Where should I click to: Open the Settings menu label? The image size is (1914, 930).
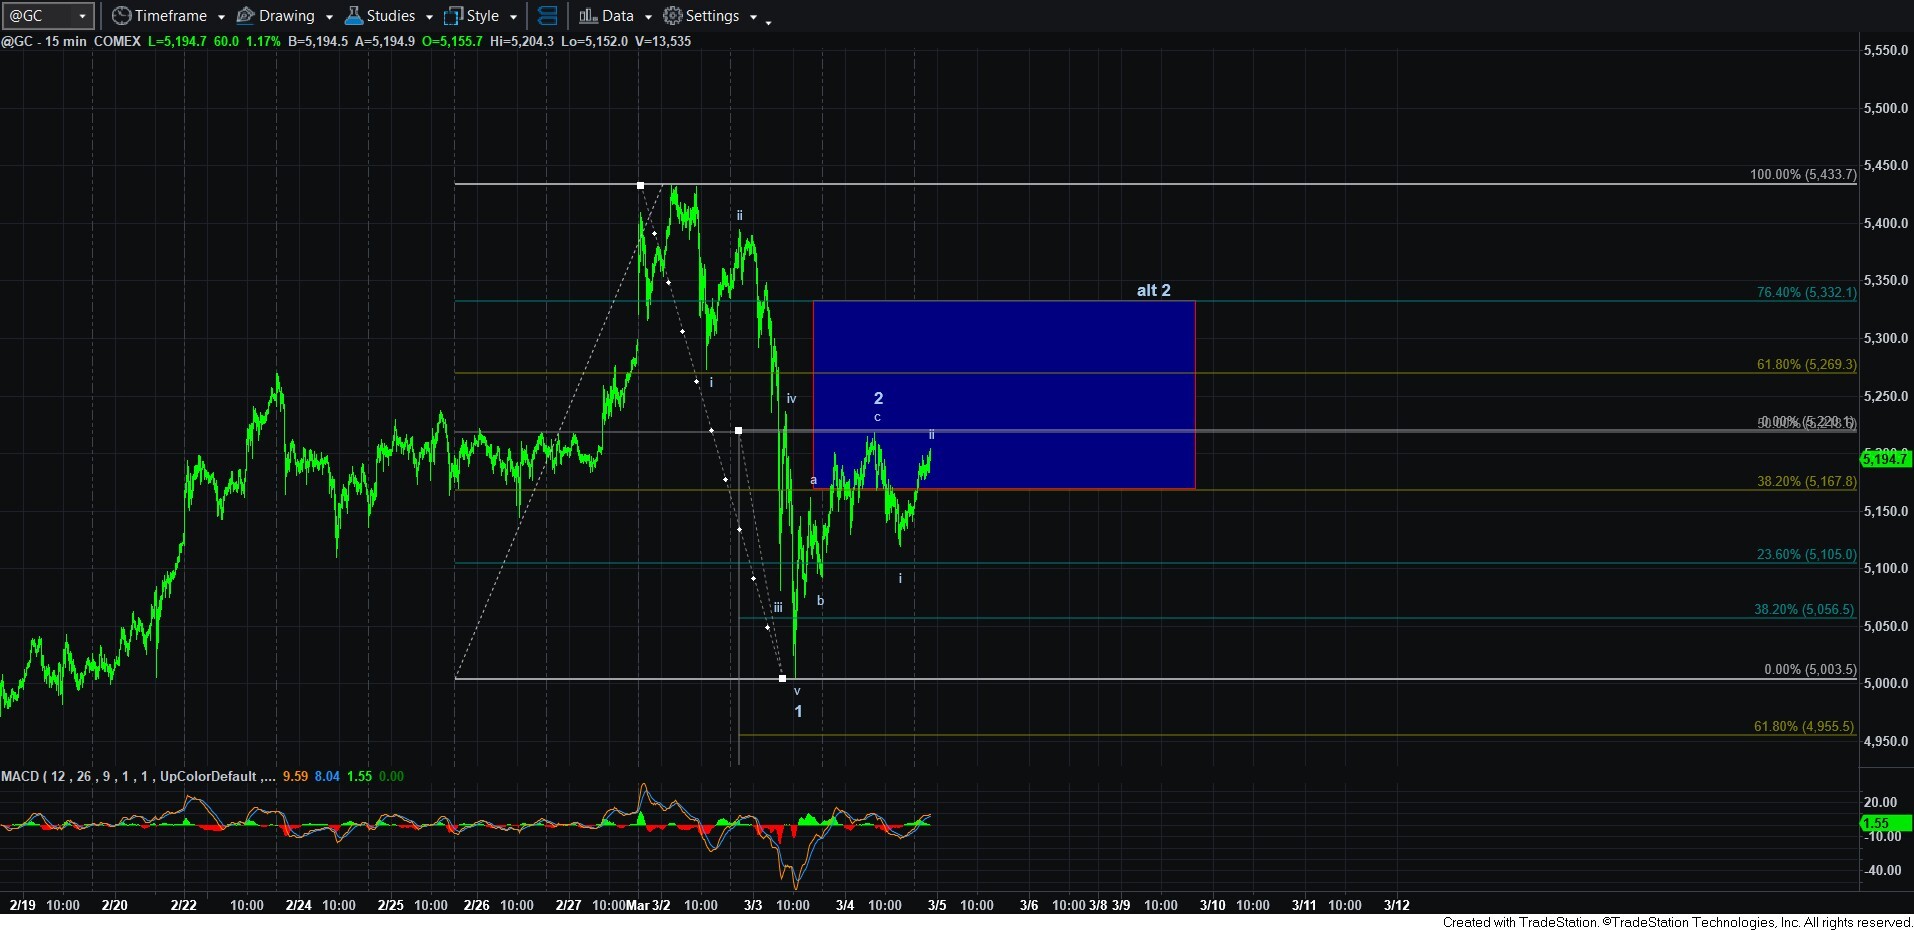pyautogui.click(x=712, y=16)
